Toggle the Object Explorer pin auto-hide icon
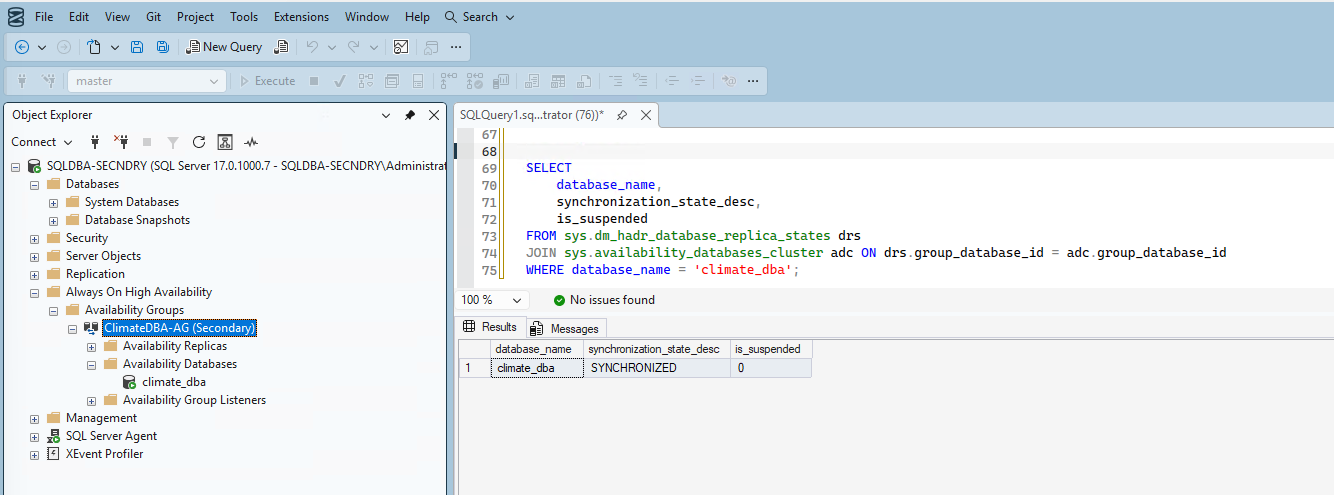This screenshot has width=1334, height=495. click(409, 115)
